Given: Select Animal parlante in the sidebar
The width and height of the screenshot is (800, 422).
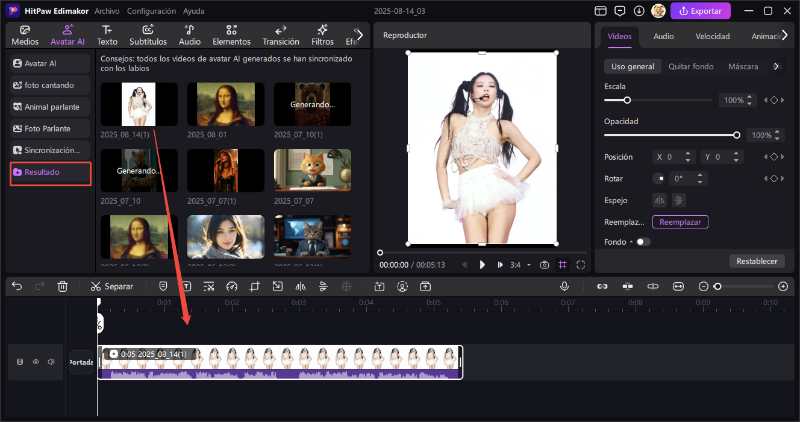Looking at the screenshot, I should (x=51, y=107).
